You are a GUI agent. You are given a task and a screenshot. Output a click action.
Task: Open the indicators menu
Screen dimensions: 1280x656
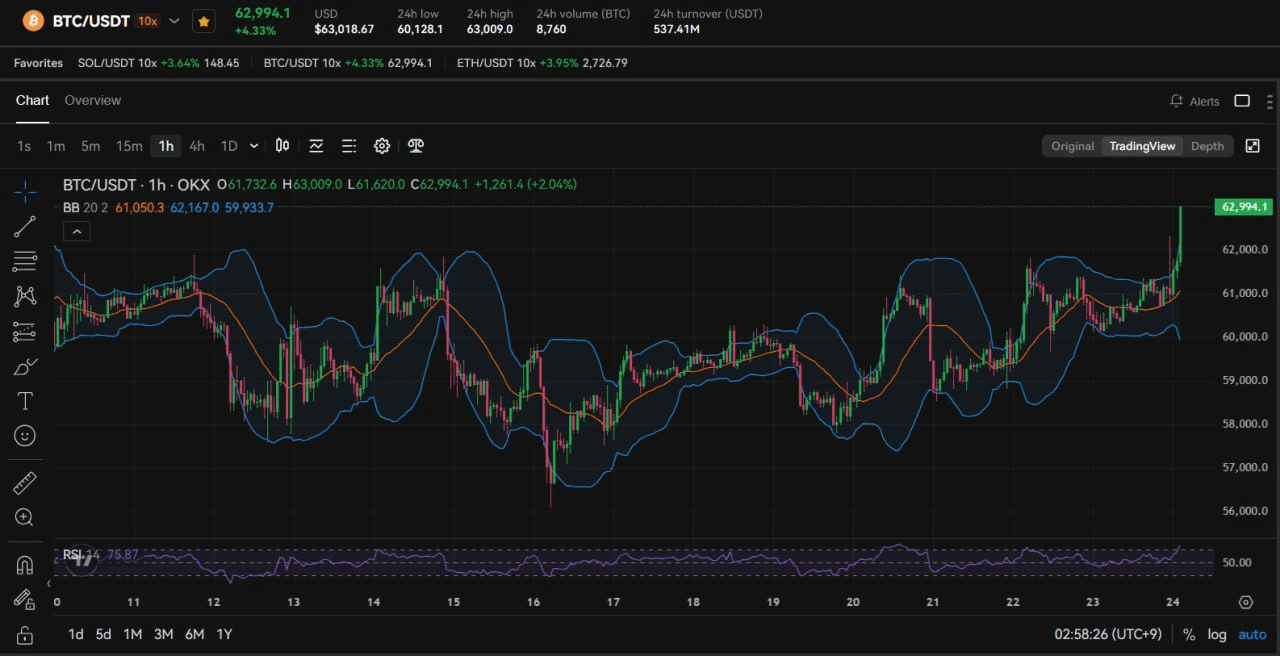point(316,146)
